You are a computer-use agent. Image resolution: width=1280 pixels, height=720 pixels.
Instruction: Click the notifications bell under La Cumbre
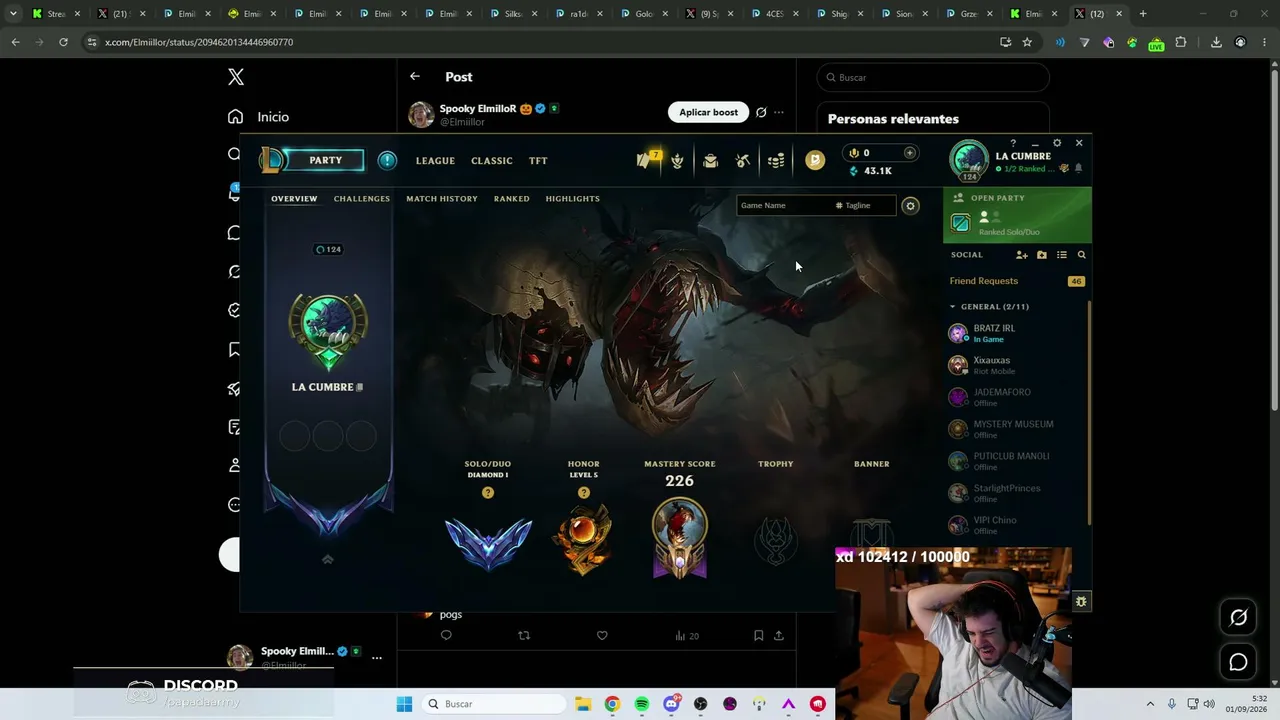pyautogui.click(x=1078, y=169)
